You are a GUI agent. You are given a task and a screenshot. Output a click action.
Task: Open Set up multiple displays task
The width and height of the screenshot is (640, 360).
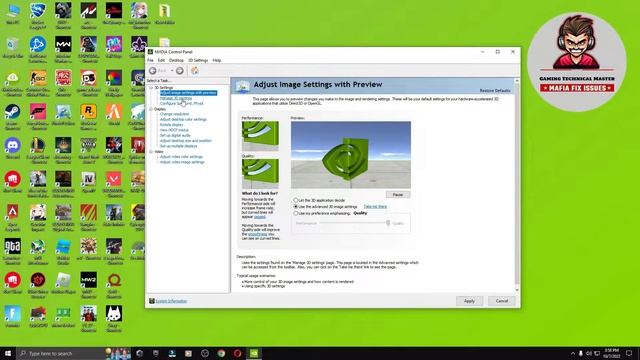(x=178, y=146)
